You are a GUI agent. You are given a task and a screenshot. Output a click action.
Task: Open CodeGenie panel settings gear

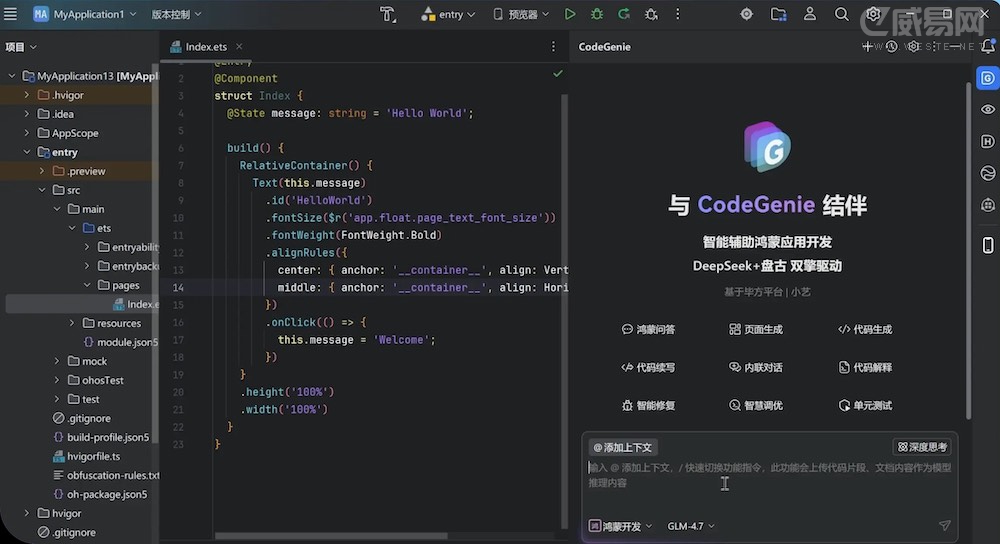[913, 47]
